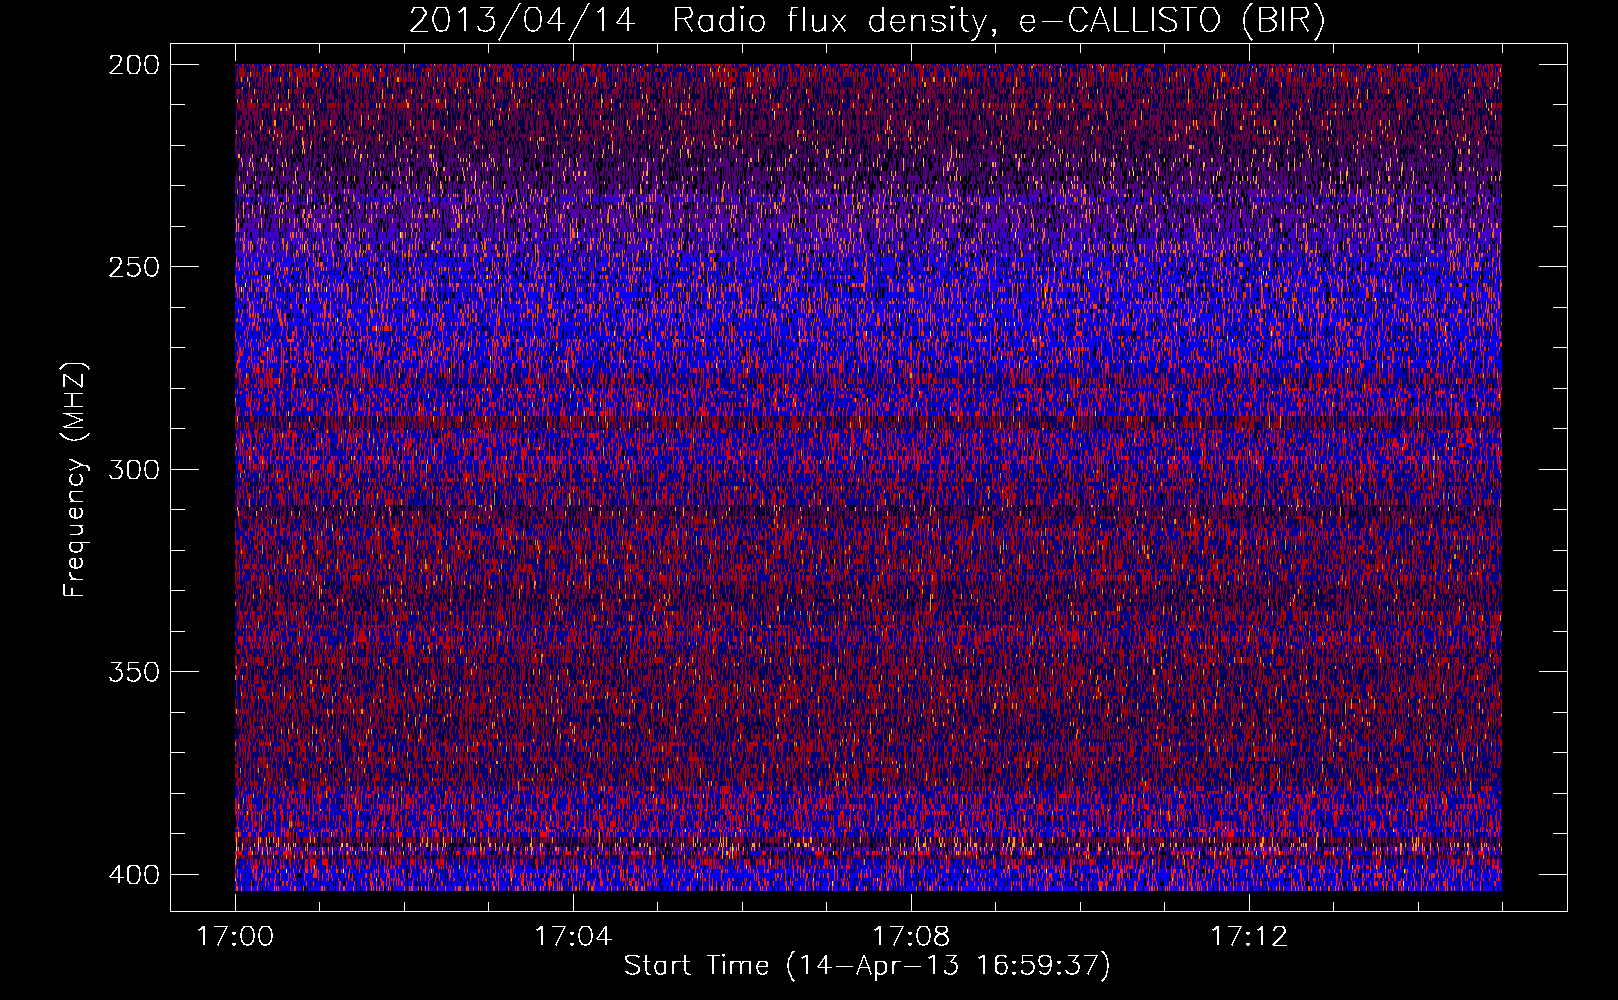The height and width of the screenshot is (1000, 1618).
Task: Click the 400 frequency tick label
Action: (x=133, y=874)
